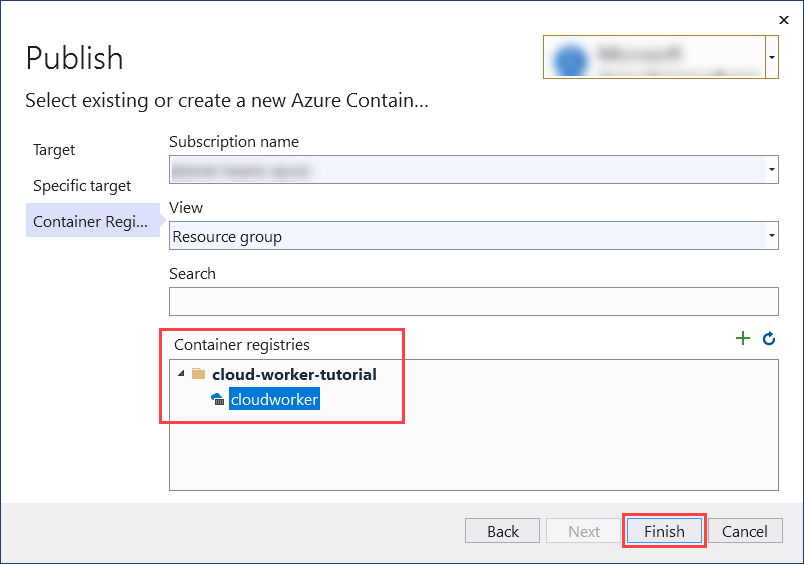This screenshot has height=564, width=804.
Task: Click the refresh registries icon
Action: coord(769,339)
